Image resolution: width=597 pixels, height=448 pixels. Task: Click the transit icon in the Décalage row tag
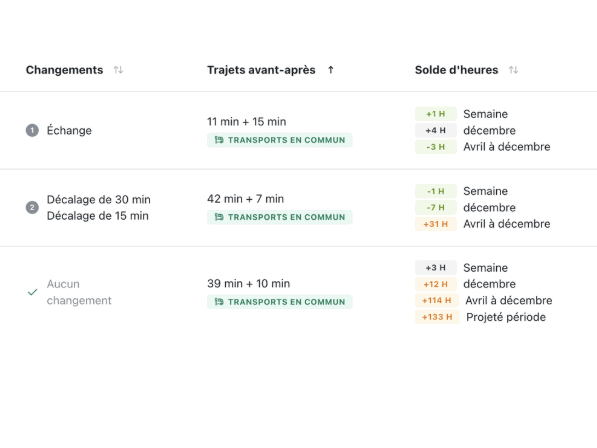(219, 217)
